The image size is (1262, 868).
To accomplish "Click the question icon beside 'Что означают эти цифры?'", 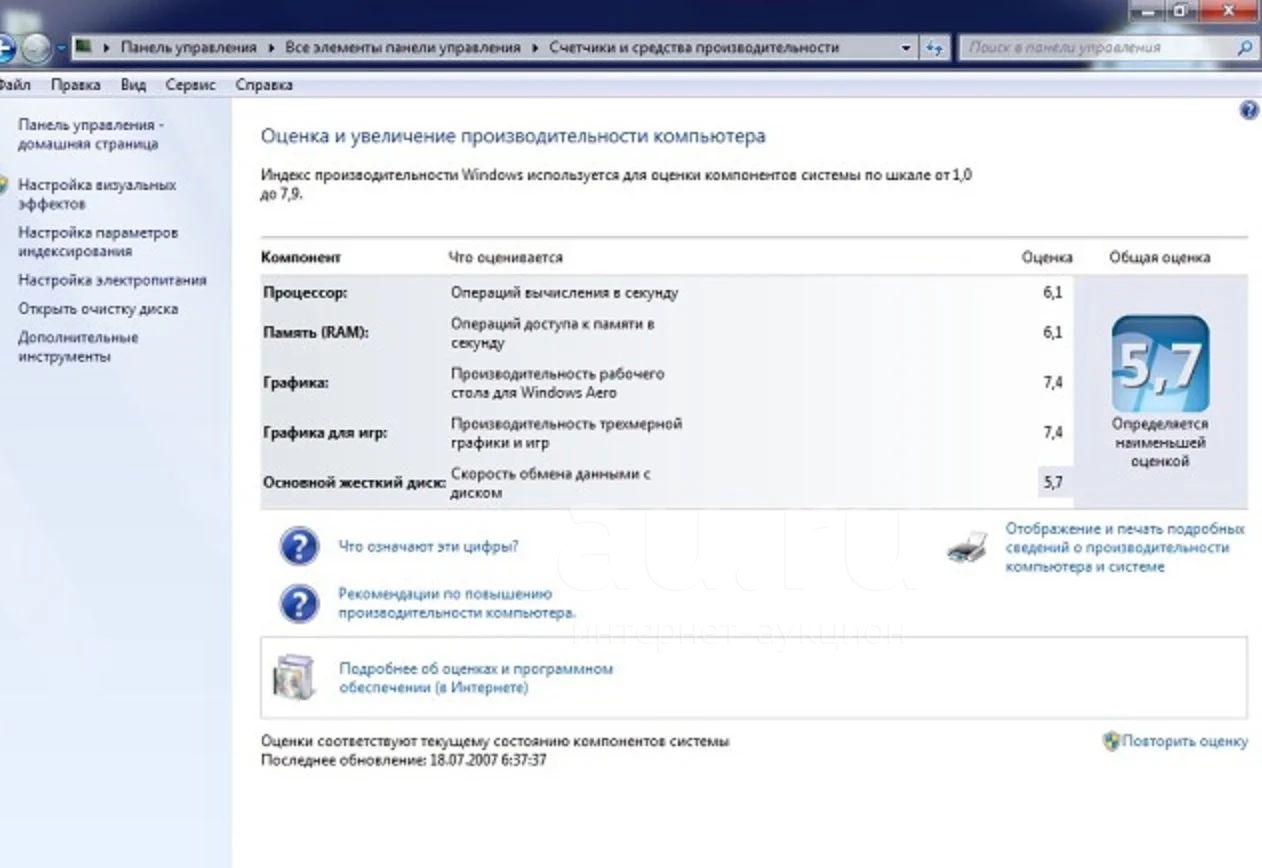I will coord(299,547).
